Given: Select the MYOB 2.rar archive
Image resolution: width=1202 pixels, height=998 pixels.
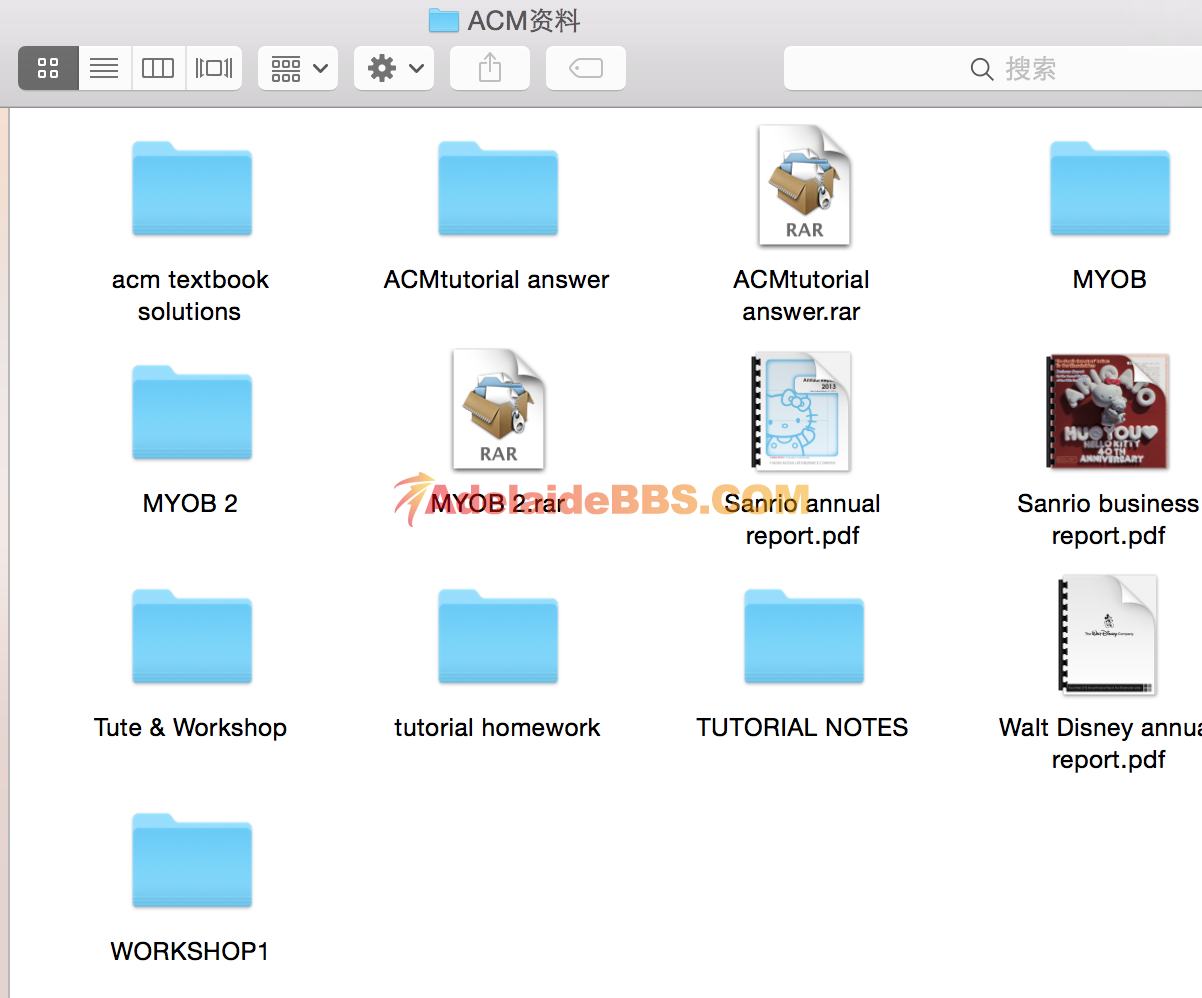Looking at the screenshot, I should click(497, 409).
